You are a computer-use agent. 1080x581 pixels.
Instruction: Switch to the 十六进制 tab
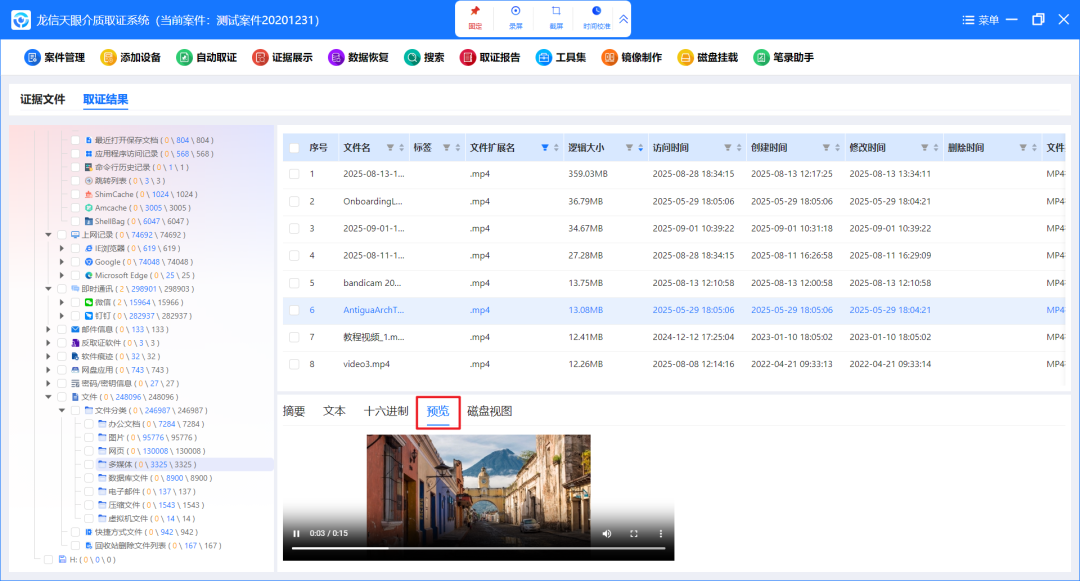click(x=385, y=411)
